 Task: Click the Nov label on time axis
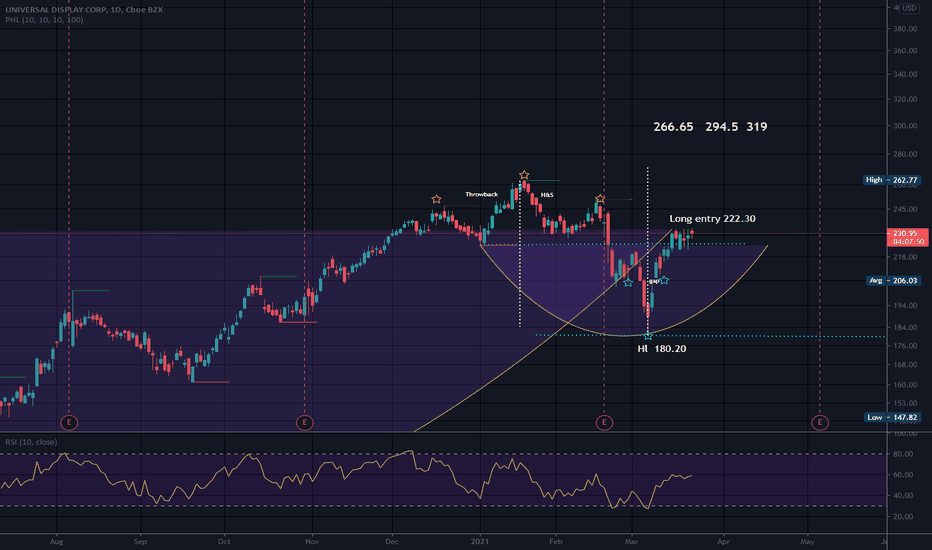pos(311,542)
